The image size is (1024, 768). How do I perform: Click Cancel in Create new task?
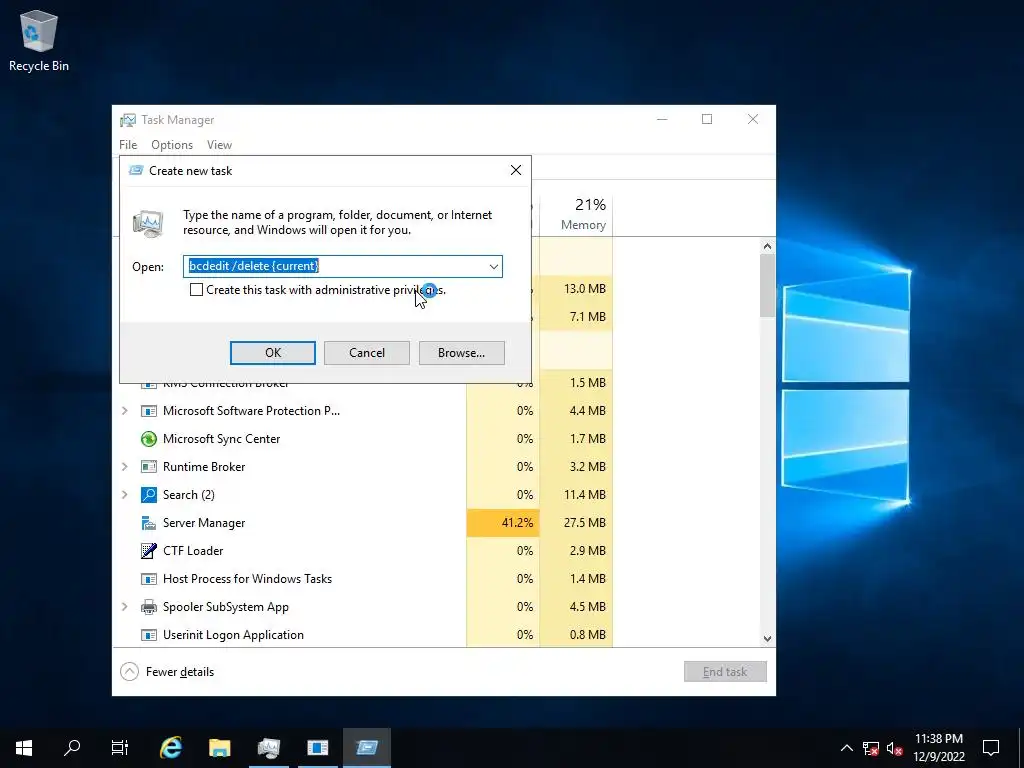click(x=367, y=353)
